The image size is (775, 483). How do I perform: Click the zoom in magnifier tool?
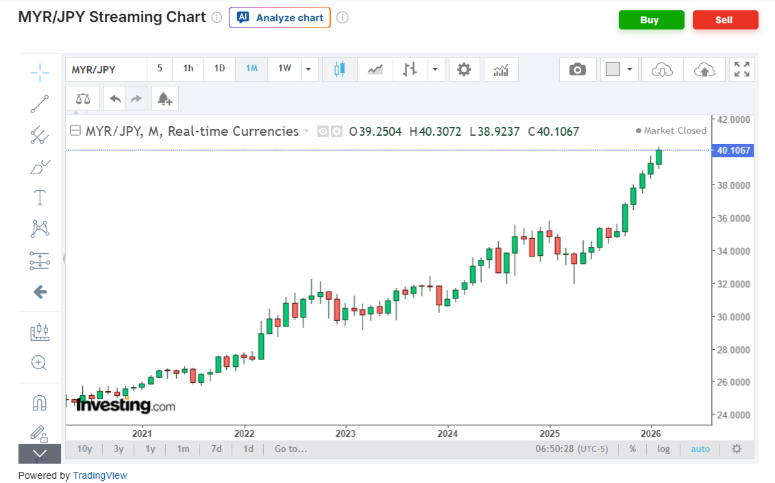40,363
